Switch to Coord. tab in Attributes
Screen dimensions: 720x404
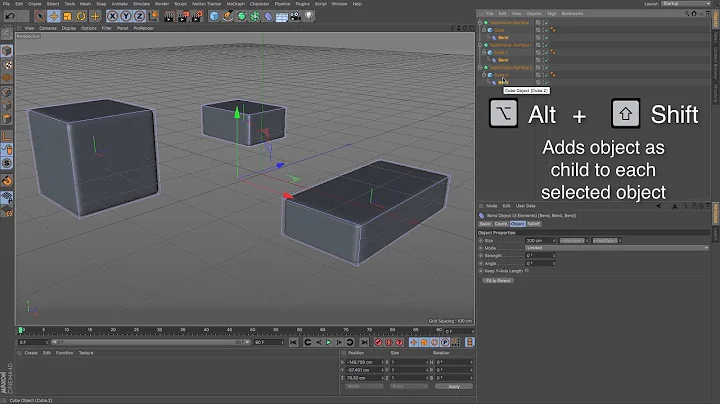[501, 224]
